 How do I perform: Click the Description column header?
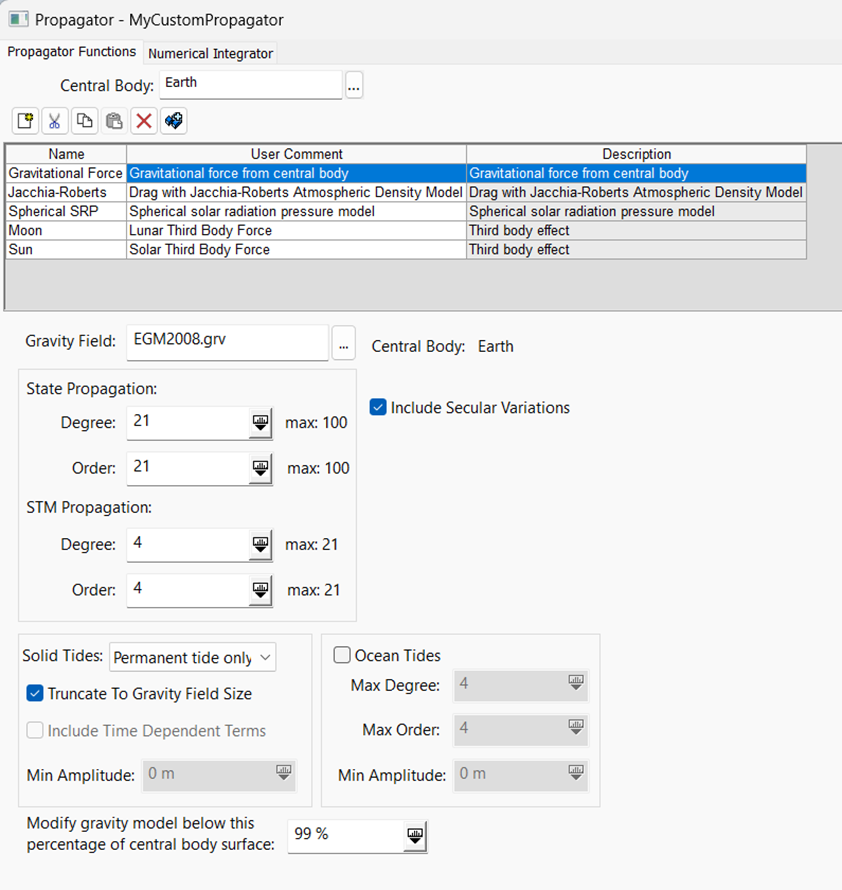click(636, 154)
